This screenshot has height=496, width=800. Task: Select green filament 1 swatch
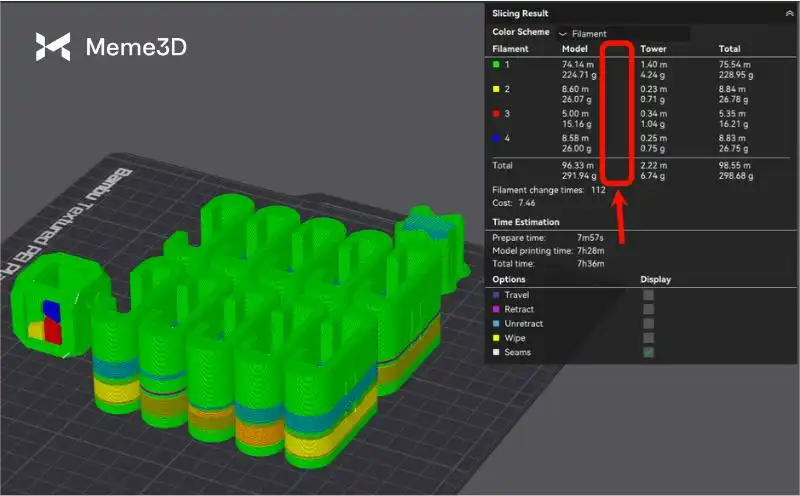(x=496, y=65)
